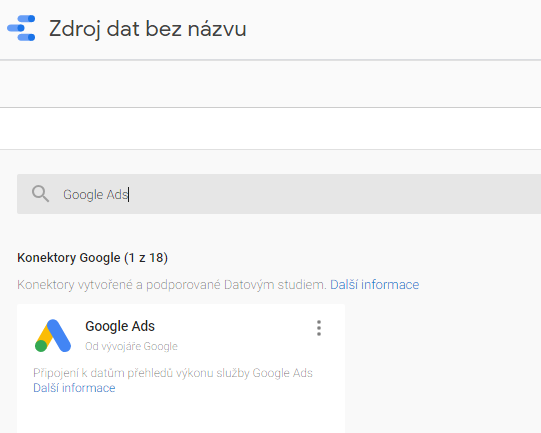Open 'Další informace' link beside Datovým studiem
Viewport: 541px width, 433px height.
(375, 285)
